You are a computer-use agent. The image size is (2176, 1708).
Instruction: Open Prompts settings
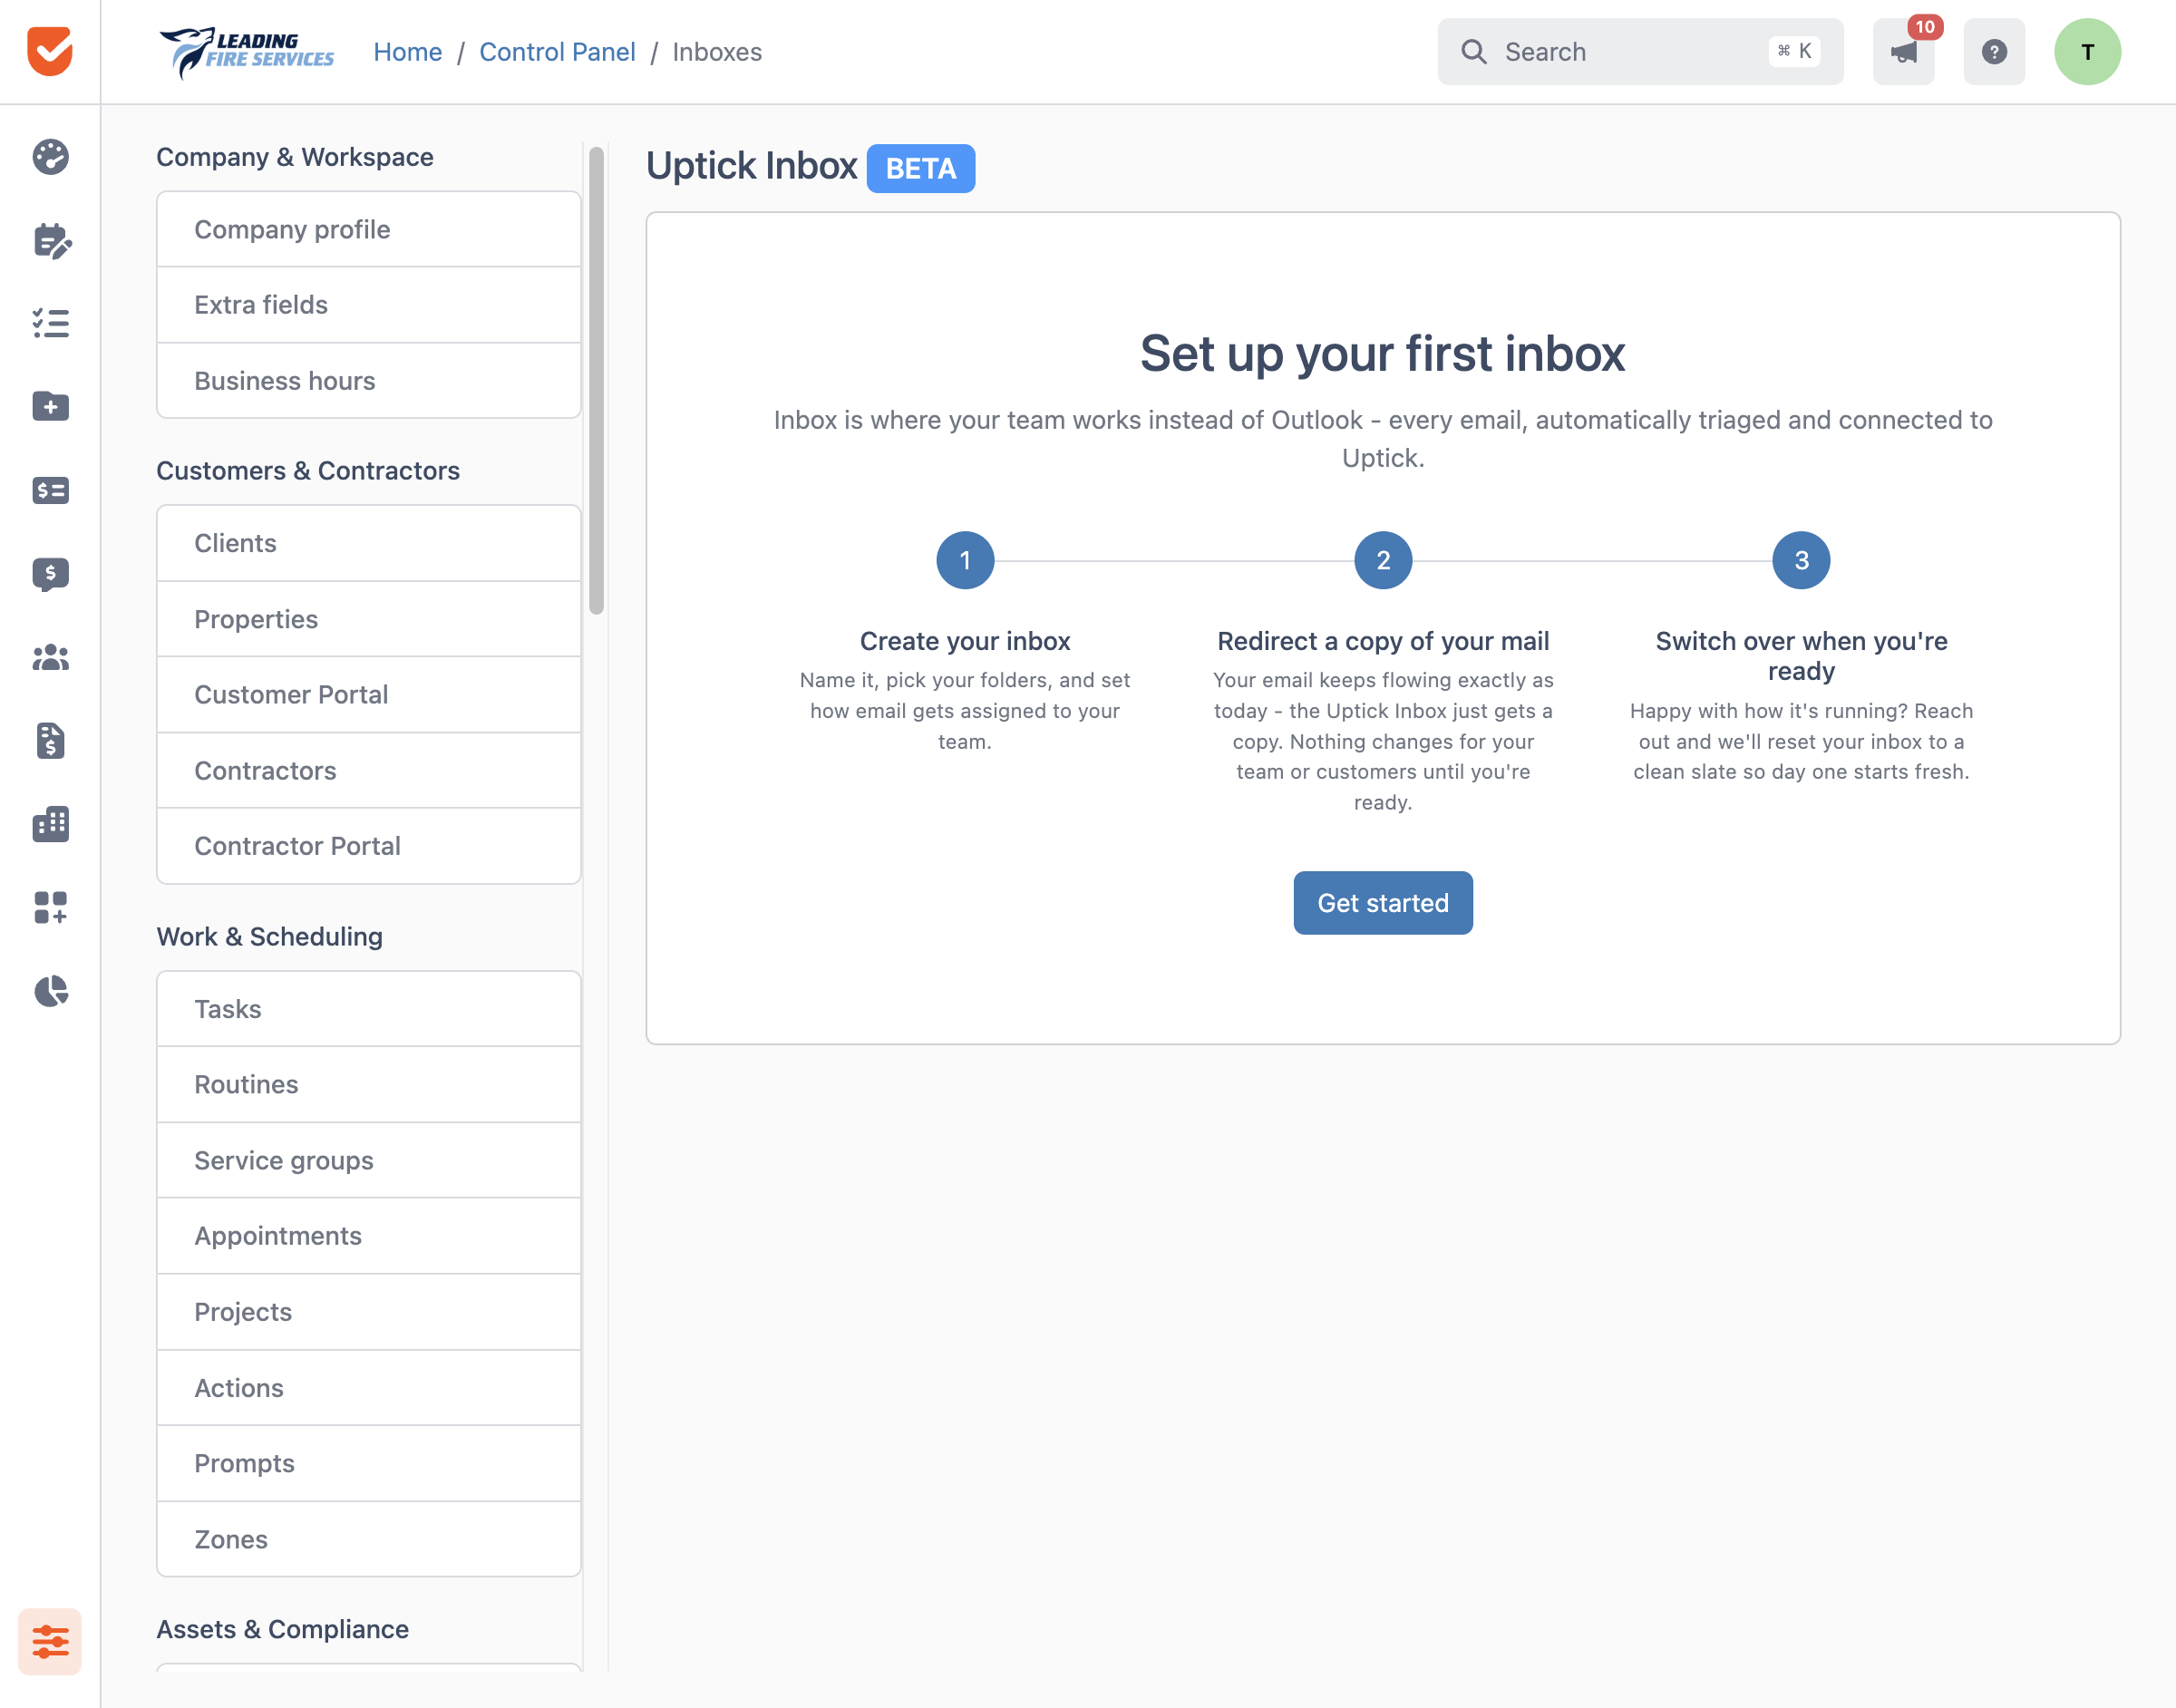(x=369, y=1463)
